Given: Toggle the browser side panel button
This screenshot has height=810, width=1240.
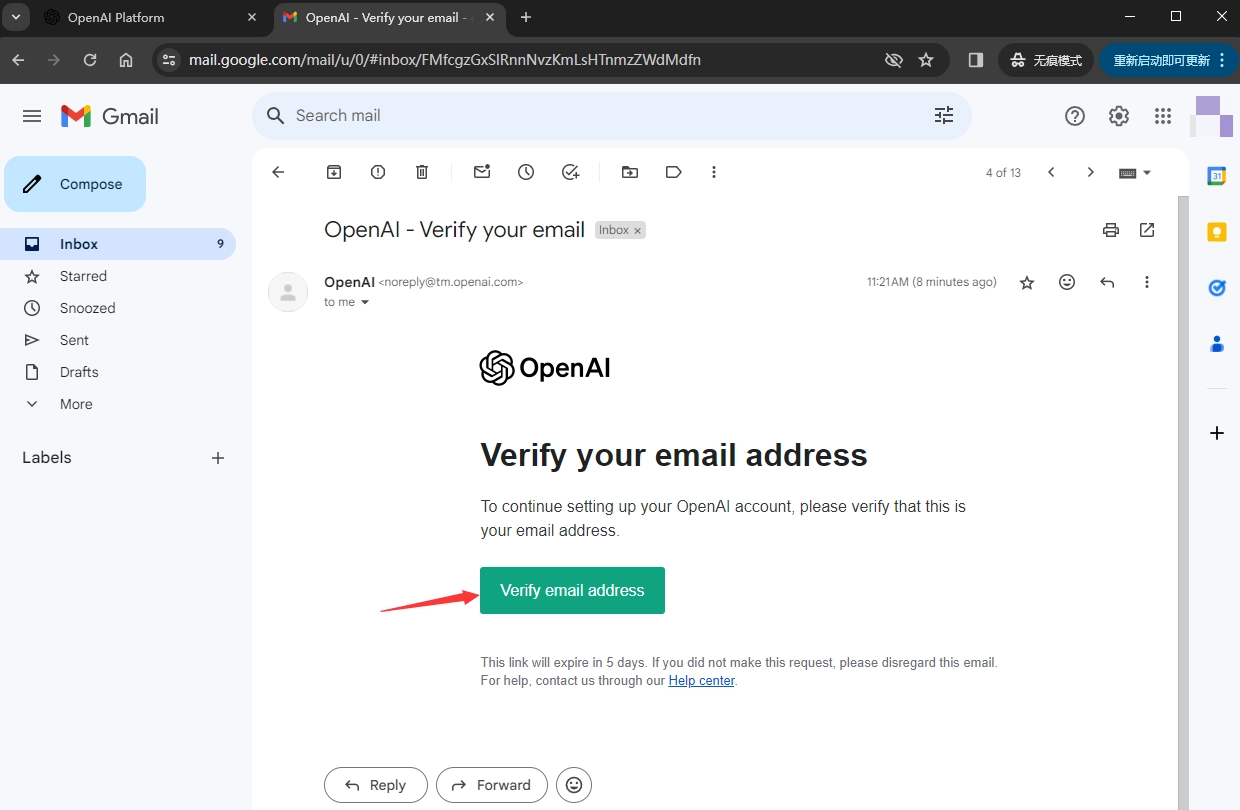Looking at the screenshot, I should tap(976, 60).
